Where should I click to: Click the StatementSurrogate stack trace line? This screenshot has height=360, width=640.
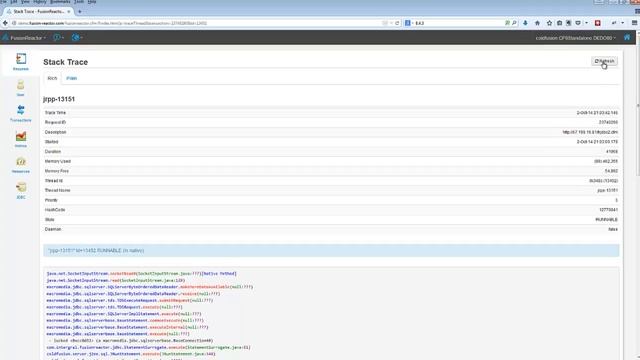(148, 347)
